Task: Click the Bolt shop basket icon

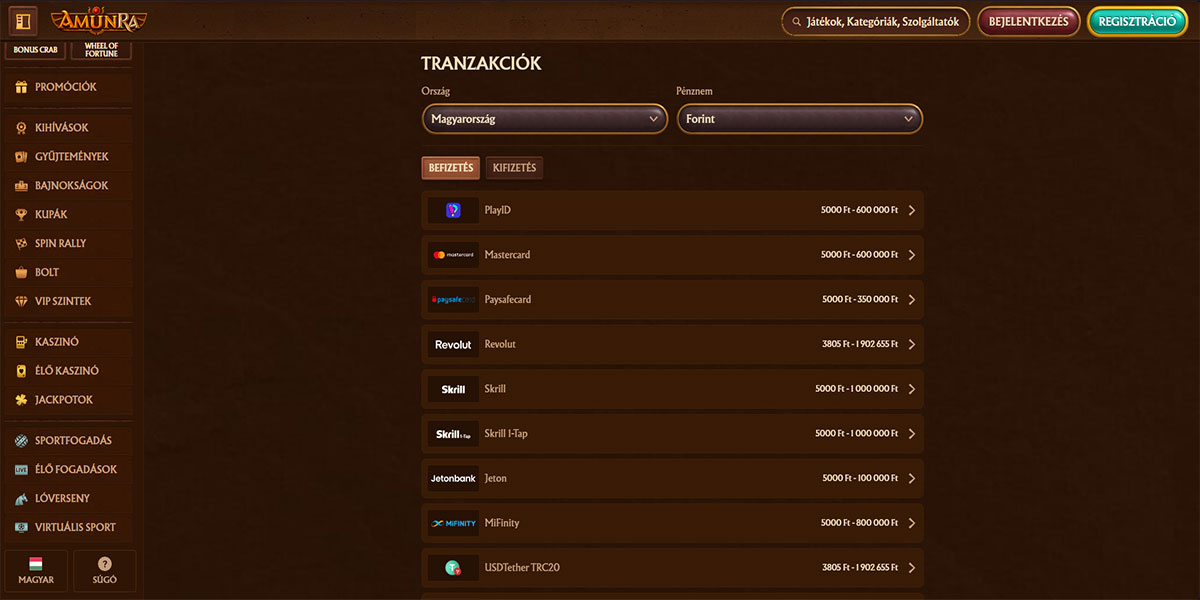Action: click(21, 272)
